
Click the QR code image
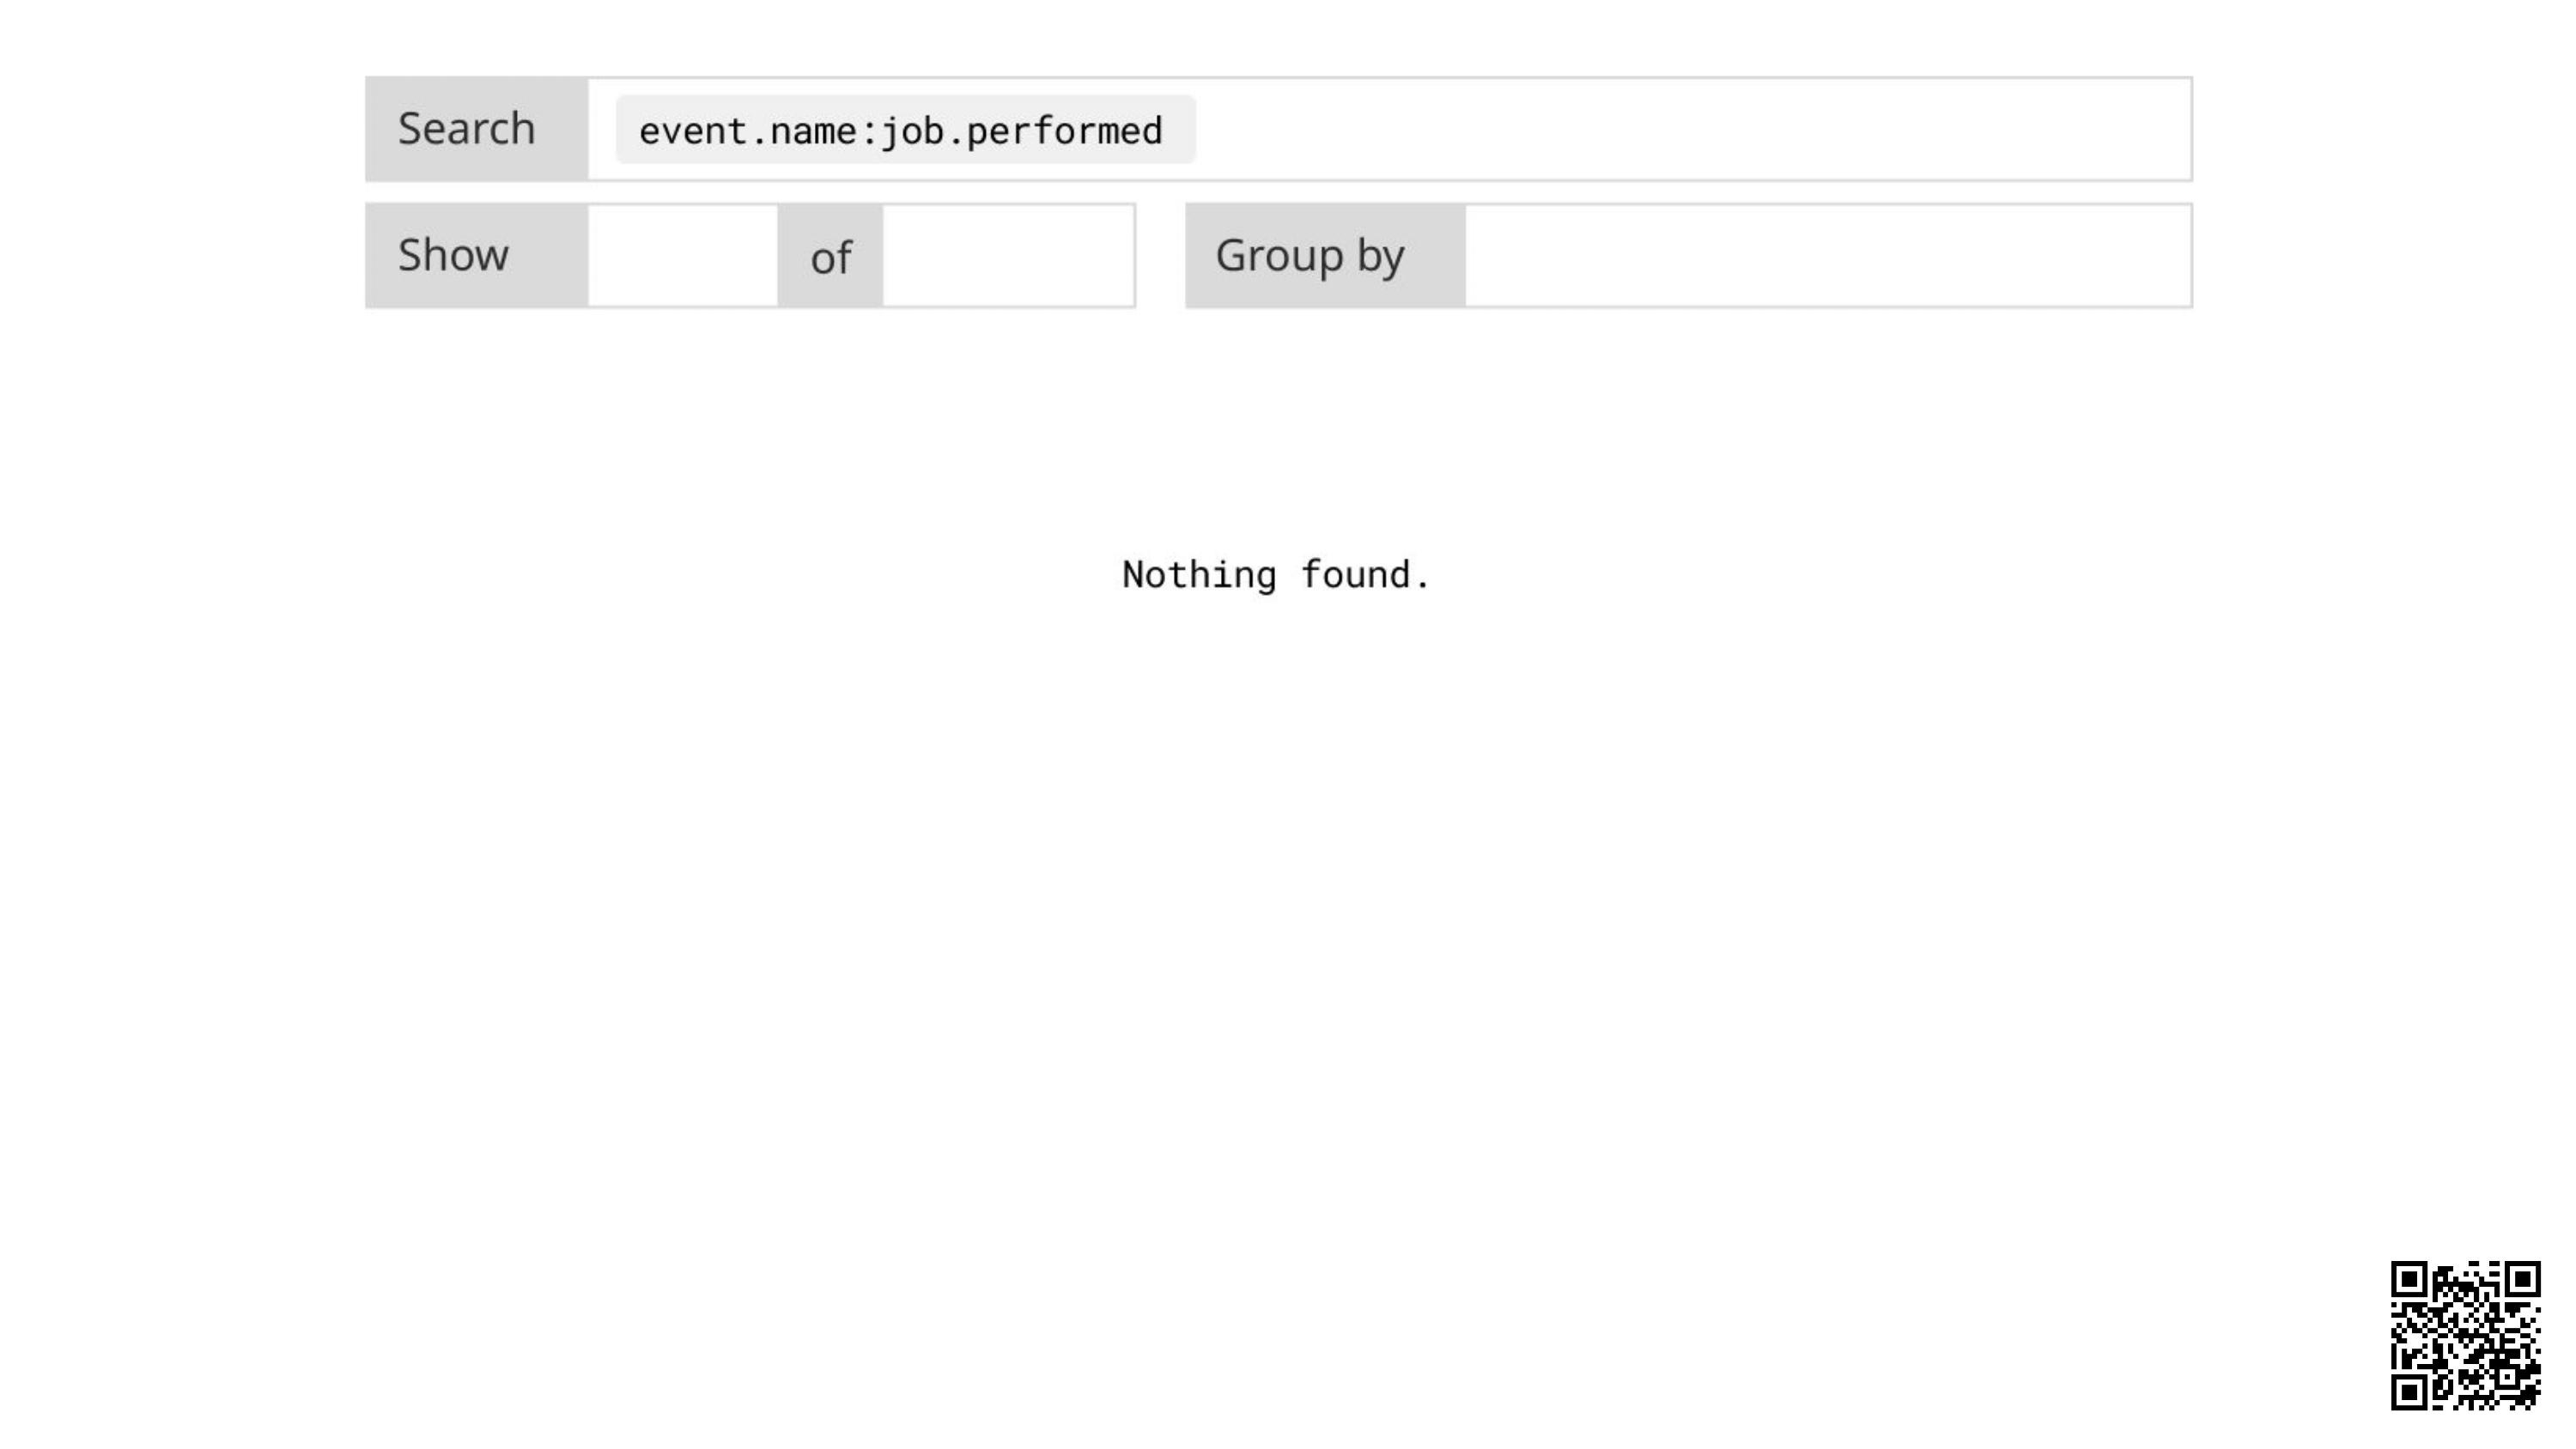pos(2465,1335)
